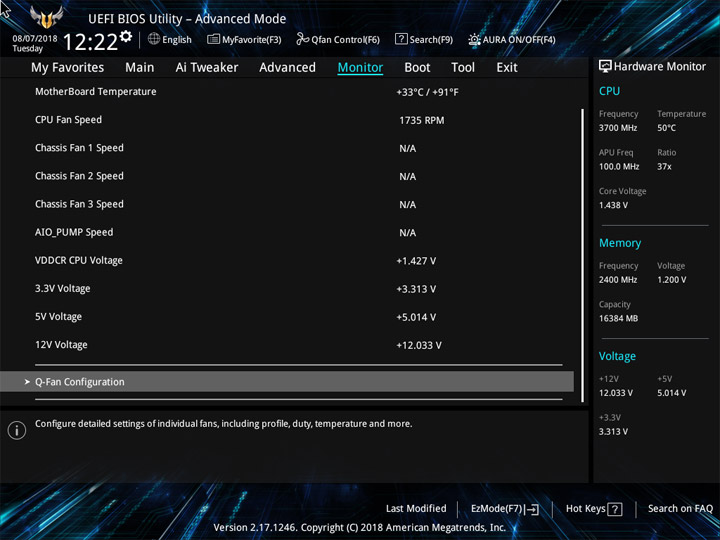
Task: Click the 08/07/2018 date
Action: coord(35,39)
